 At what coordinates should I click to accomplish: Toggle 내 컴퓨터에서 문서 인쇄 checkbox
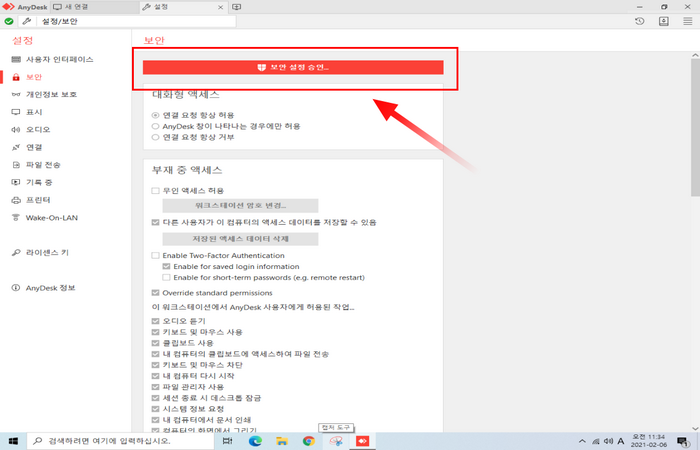pos(155,420)
